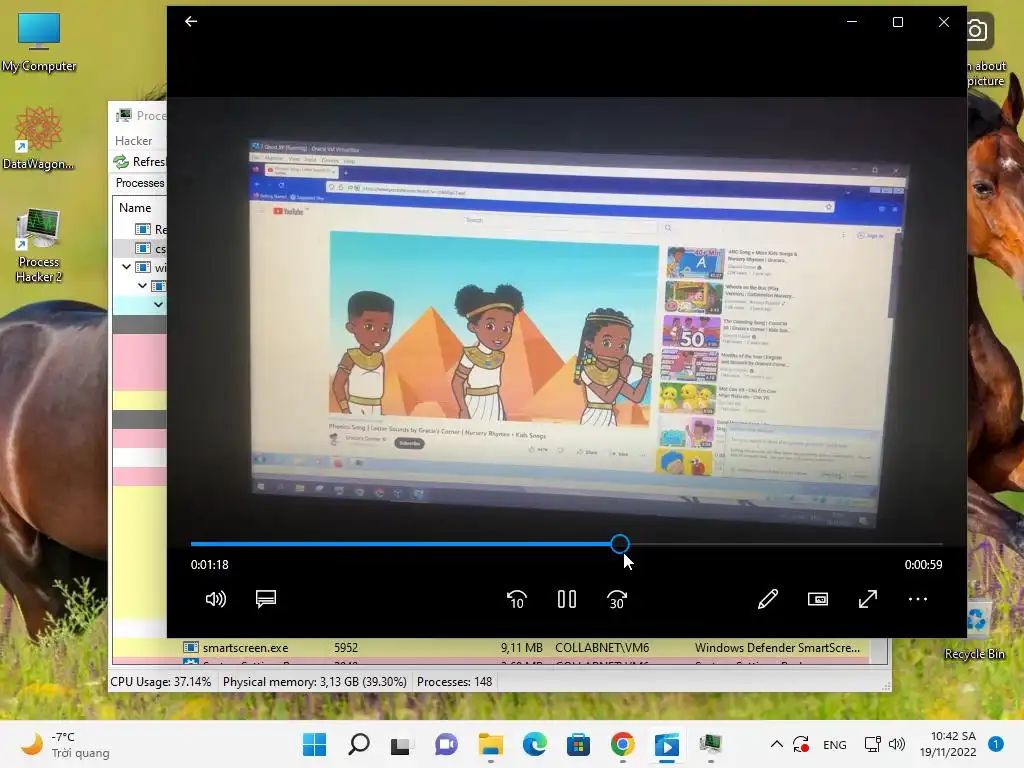Click COLLABNET\VM6 user cell for smartscreen
The image size is (1024, 768).
point(602,648)
